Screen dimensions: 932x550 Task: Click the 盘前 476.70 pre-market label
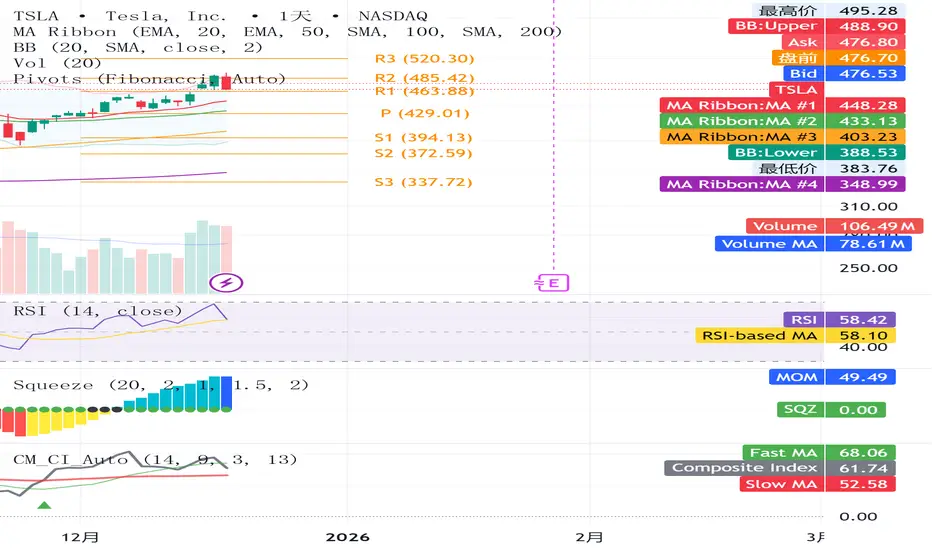[839, 58]
